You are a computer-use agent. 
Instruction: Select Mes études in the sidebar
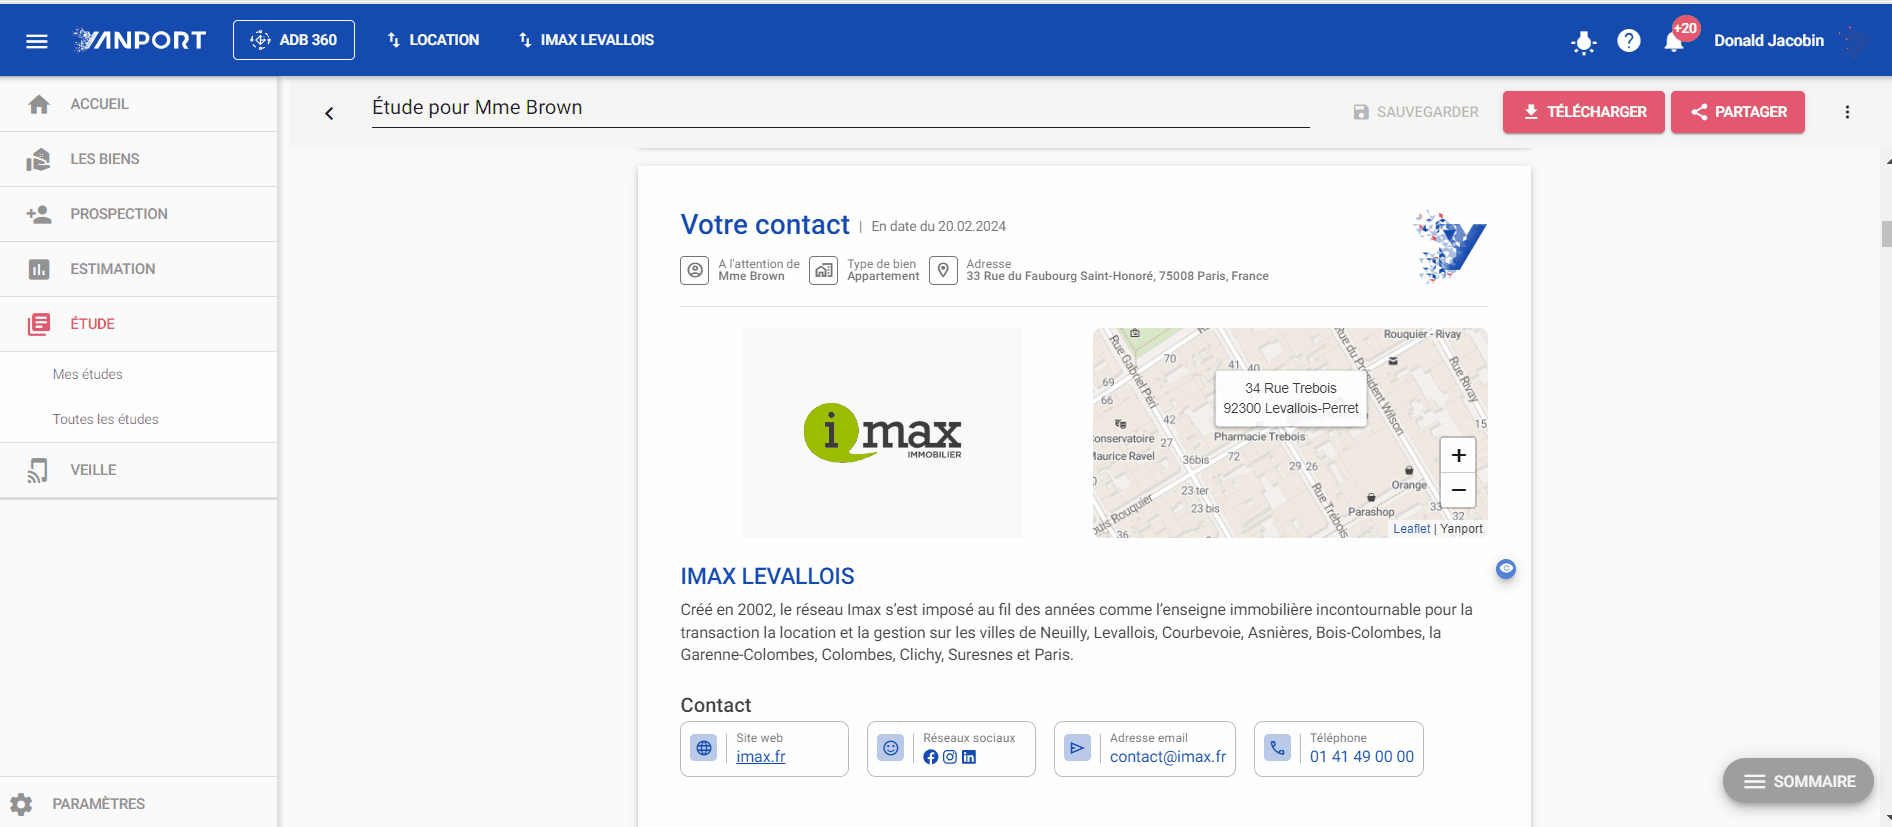coord(88,374)
